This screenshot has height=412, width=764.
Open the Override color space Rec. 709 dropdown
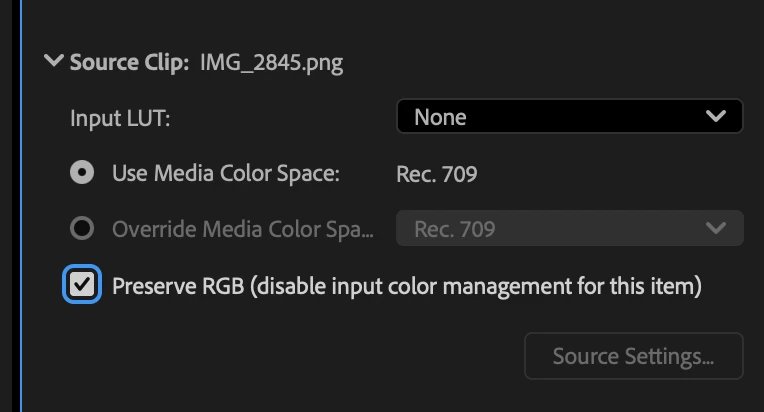pos(569,229)
